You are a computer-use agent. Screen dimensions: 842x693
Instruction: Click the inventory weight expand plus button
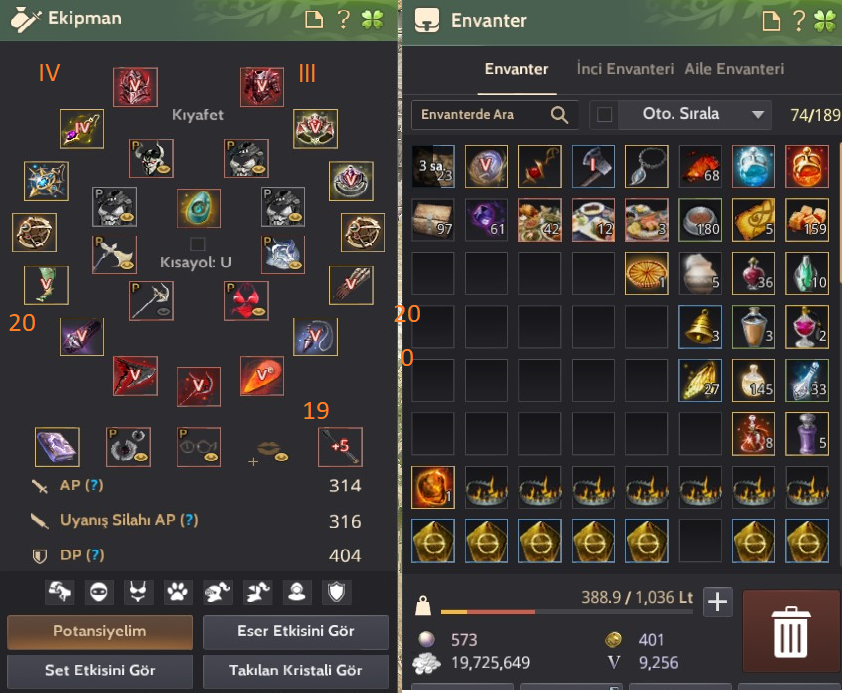717,602
